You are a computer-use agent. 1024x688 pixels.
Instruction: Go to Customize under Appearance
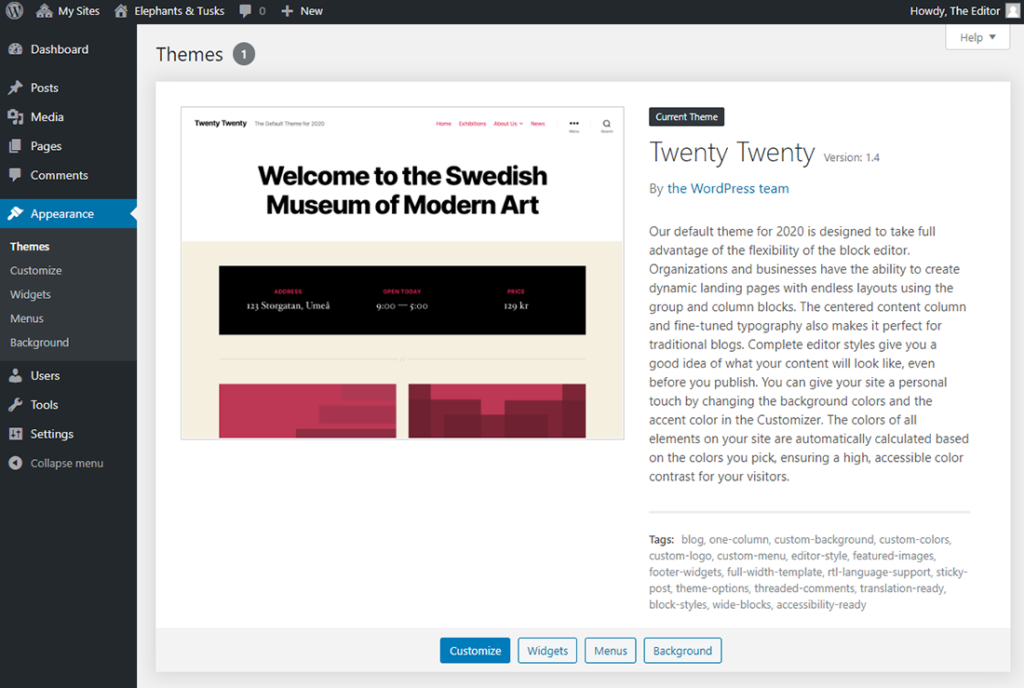(36, 270)
